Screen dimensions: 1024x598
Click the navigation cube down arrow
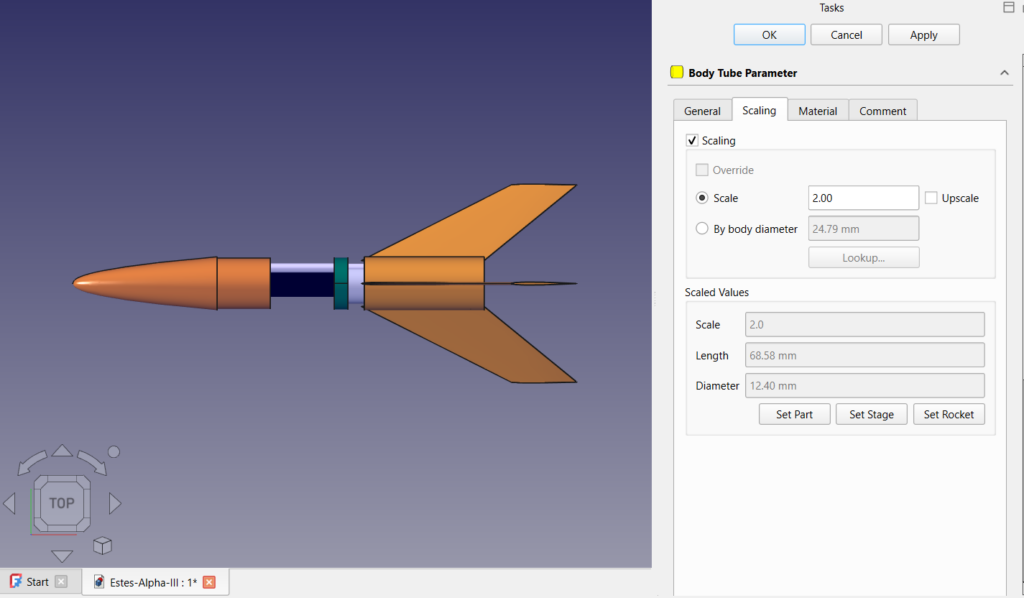[62, 556]
